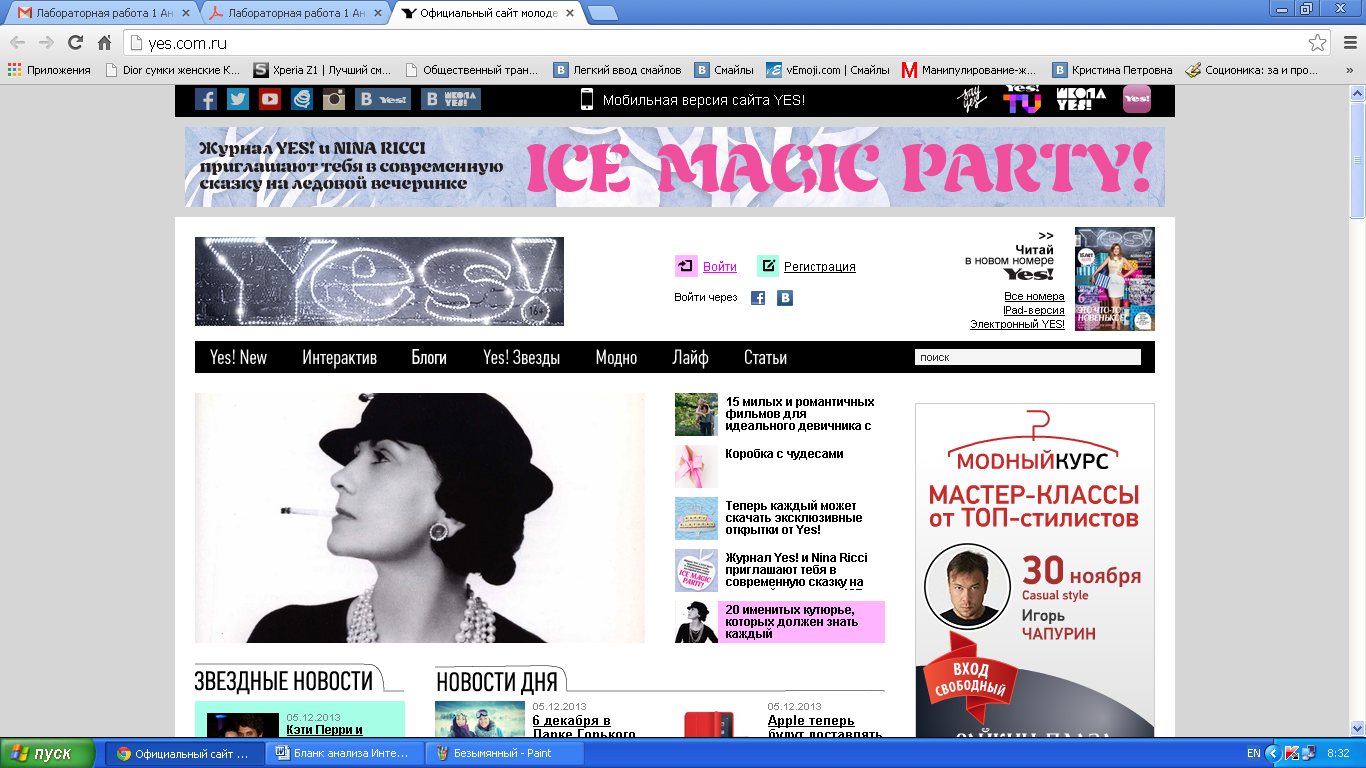Open the Twitter icon in top bar

pyautogui.click(x=238, y=99)
